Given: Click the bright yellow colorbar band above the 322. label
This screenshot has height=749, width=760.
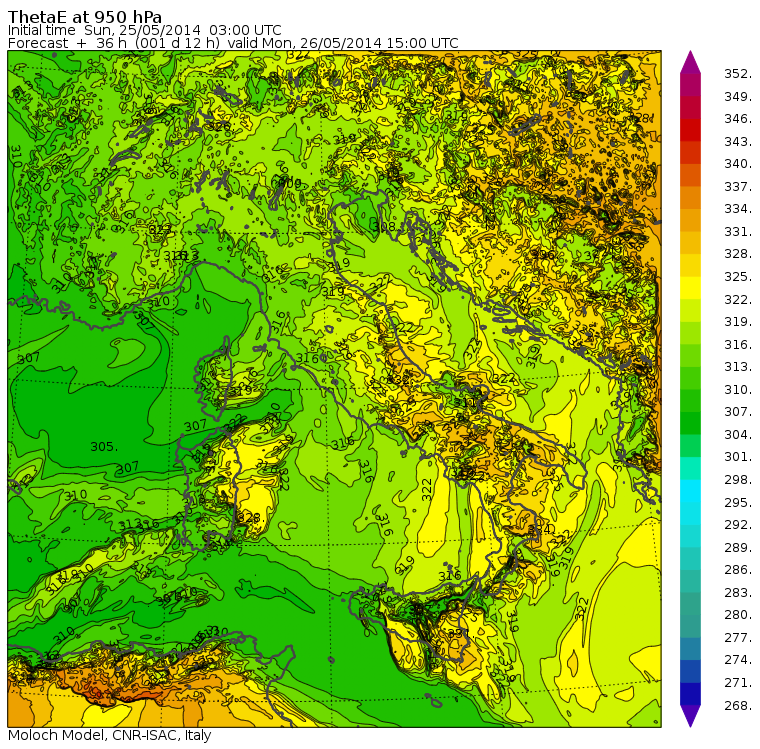Looking at the screenshot, I should point(690,288).
